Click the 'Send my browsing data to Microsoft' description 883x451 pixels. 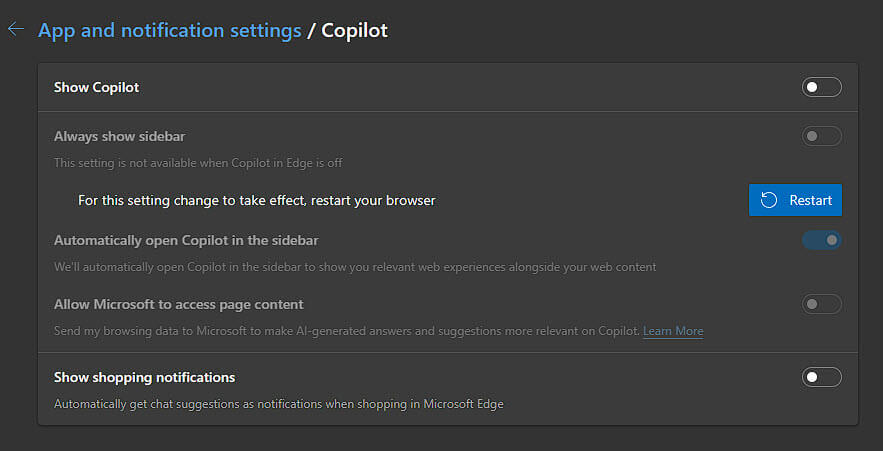tap(347, 331)
